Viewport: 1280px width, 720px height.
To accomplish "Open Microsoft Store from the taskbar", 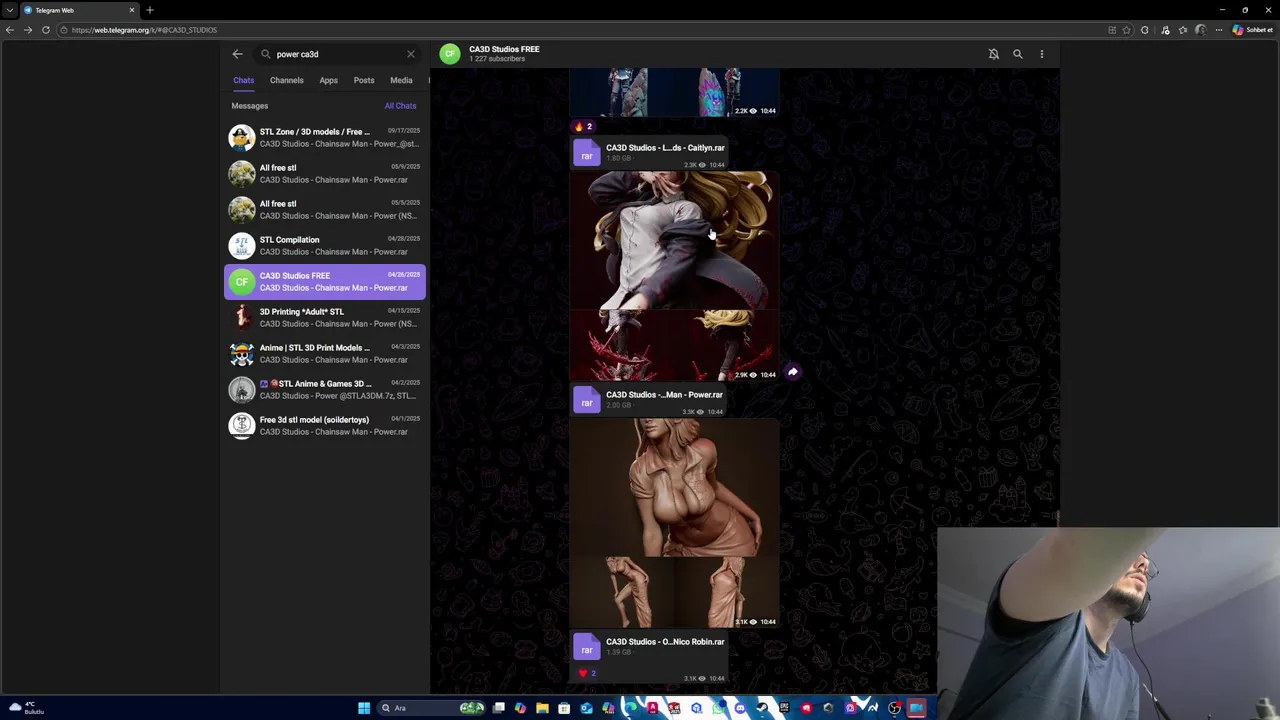I will 564,708.
